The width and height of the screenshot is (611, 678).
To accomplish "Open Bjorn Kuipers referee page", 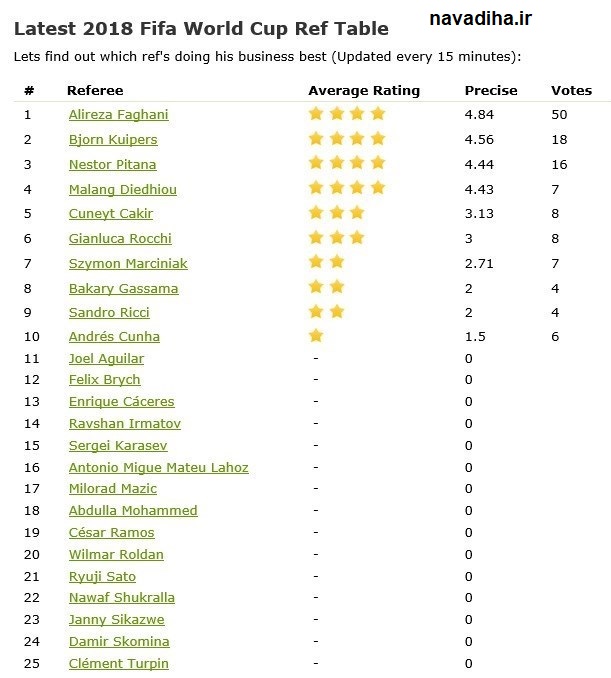I will click(113, 140).
